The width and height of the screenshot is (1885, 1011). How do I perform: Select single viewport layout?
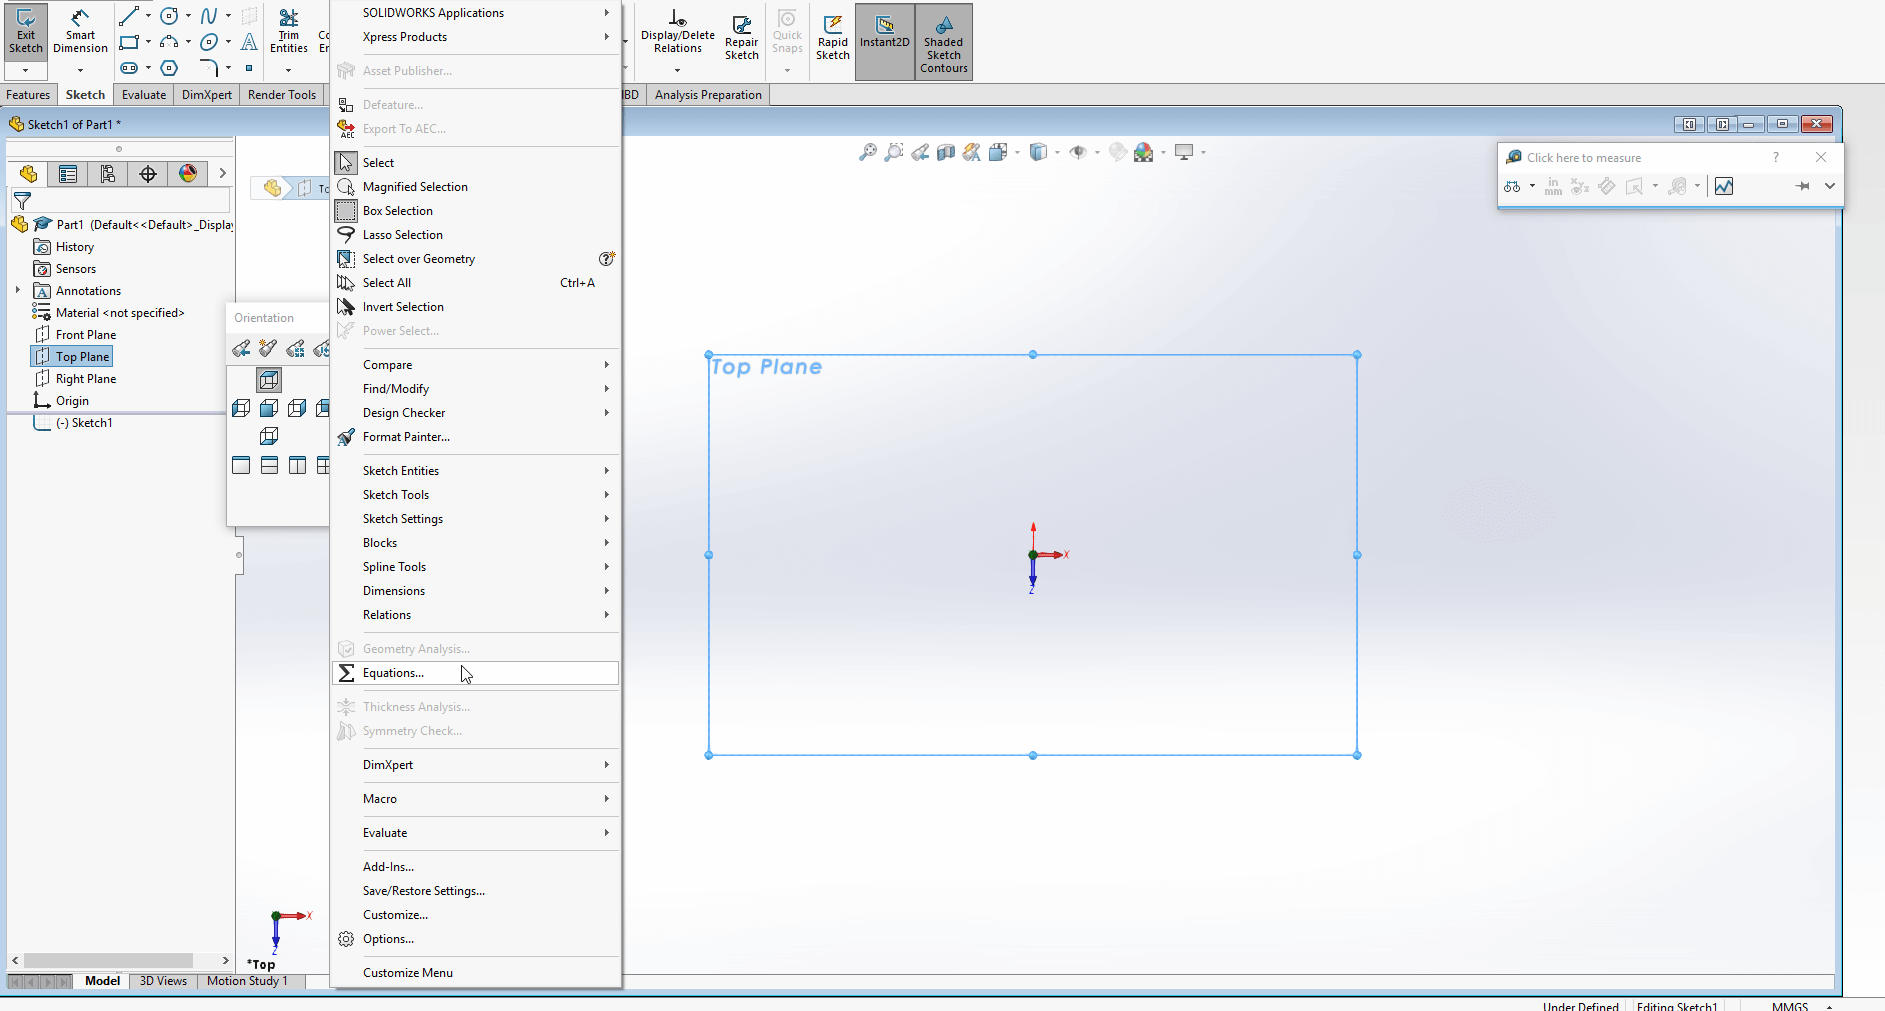(x=241, y=465)
